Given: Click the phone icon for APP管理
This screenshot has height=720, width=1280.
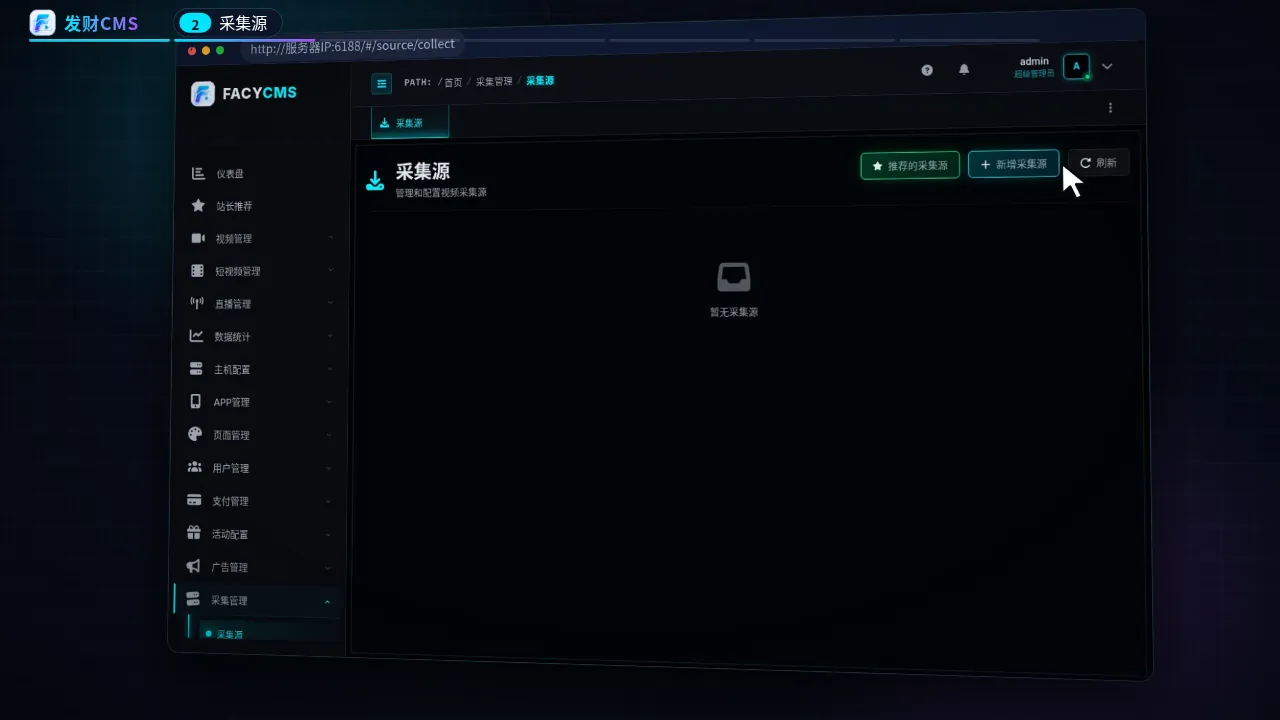Looking at the screenshot, I should [x=195, y=401].
